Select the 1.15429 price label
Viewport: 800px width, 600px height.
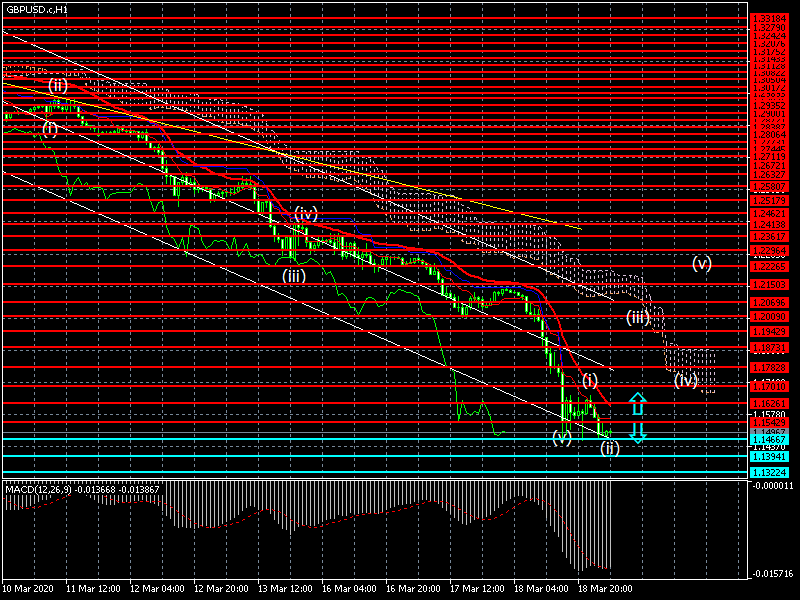click(769, 423)
